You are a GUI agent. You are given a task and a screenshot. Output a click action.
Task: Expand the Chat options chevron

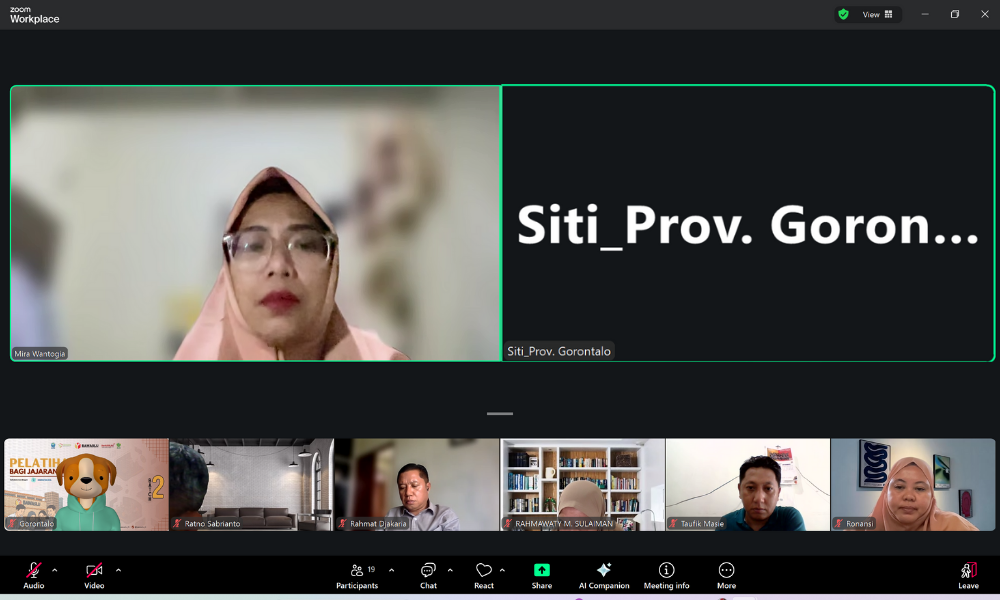click(x=450, y=570)
